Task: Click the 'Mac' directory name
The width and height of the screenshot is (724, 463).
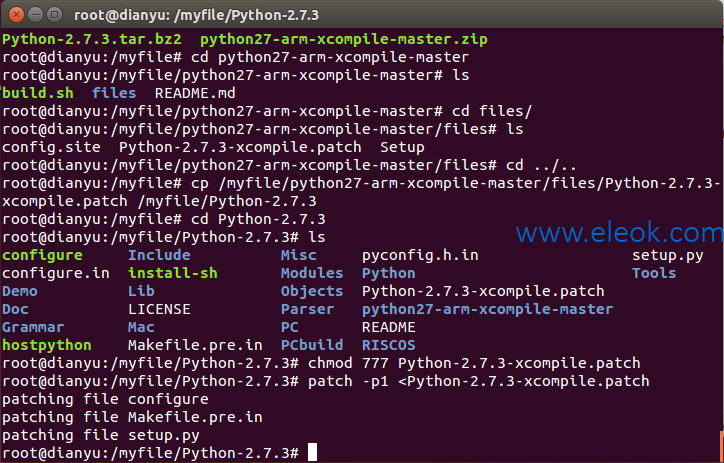Action: pos(141,327)
